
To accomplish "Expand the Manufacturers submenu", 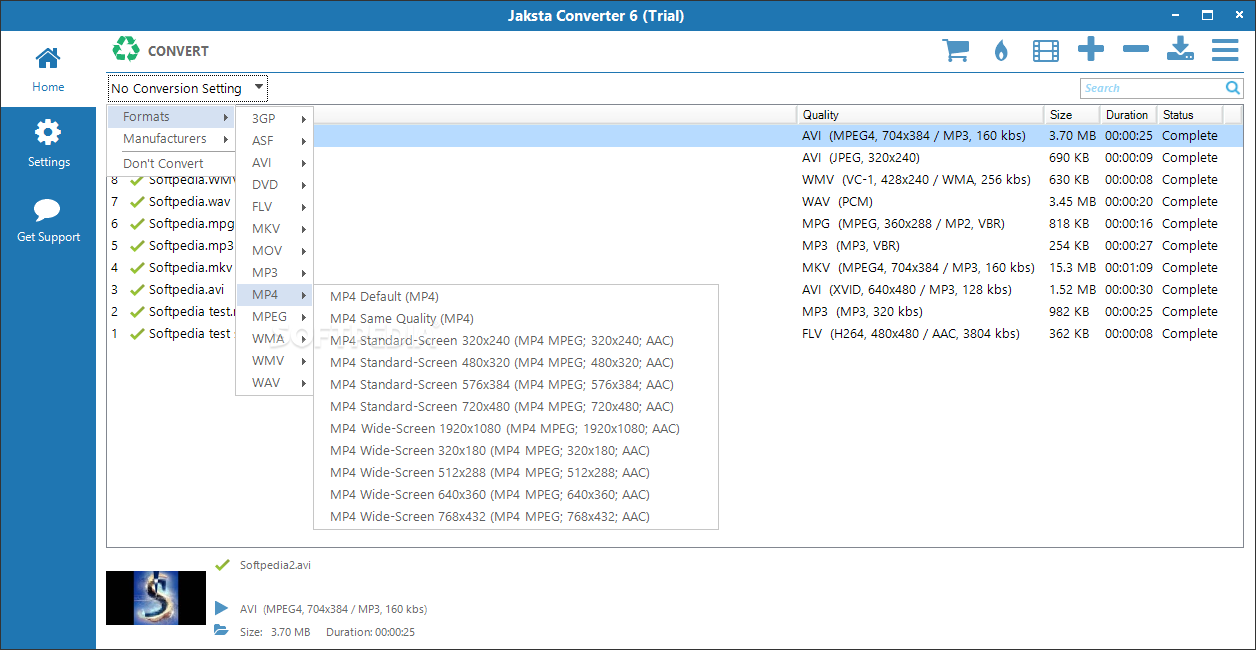I will (x=171, y=139).
